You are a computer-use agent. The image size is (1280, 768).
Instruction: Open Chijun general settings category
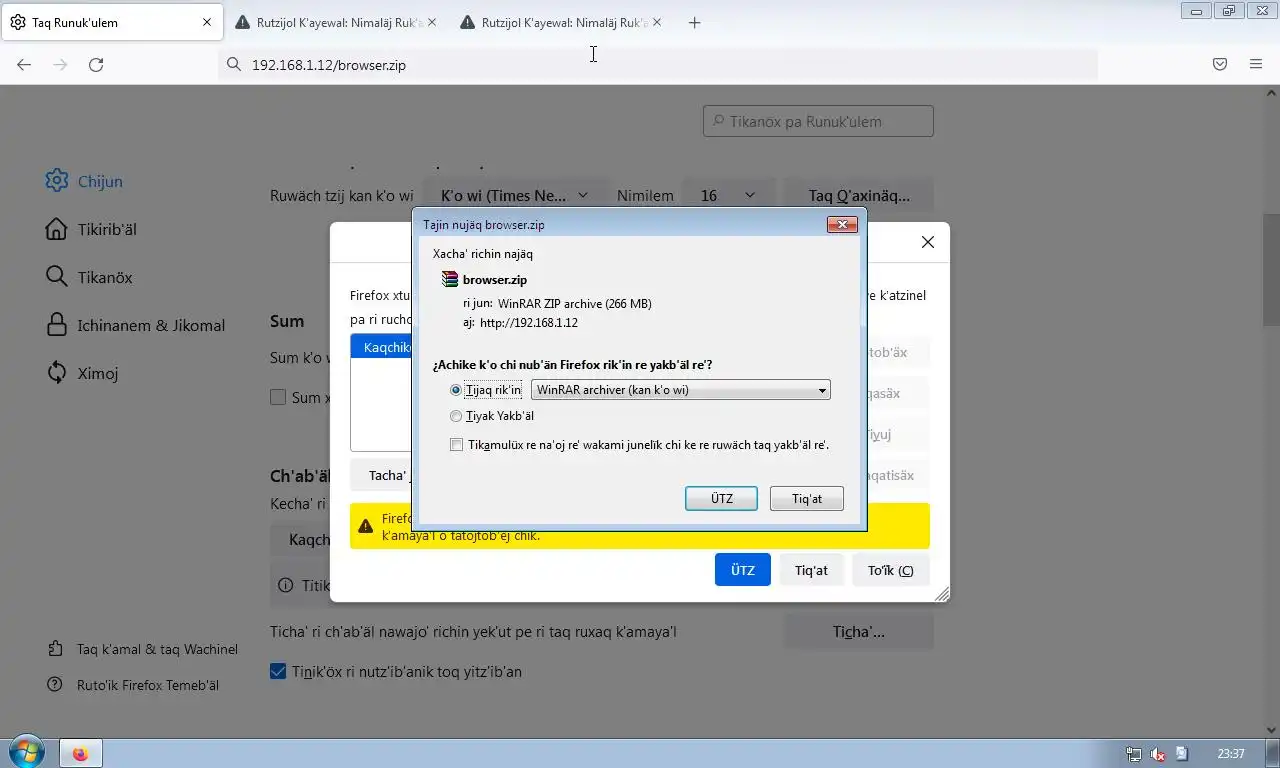click(85, 181)
